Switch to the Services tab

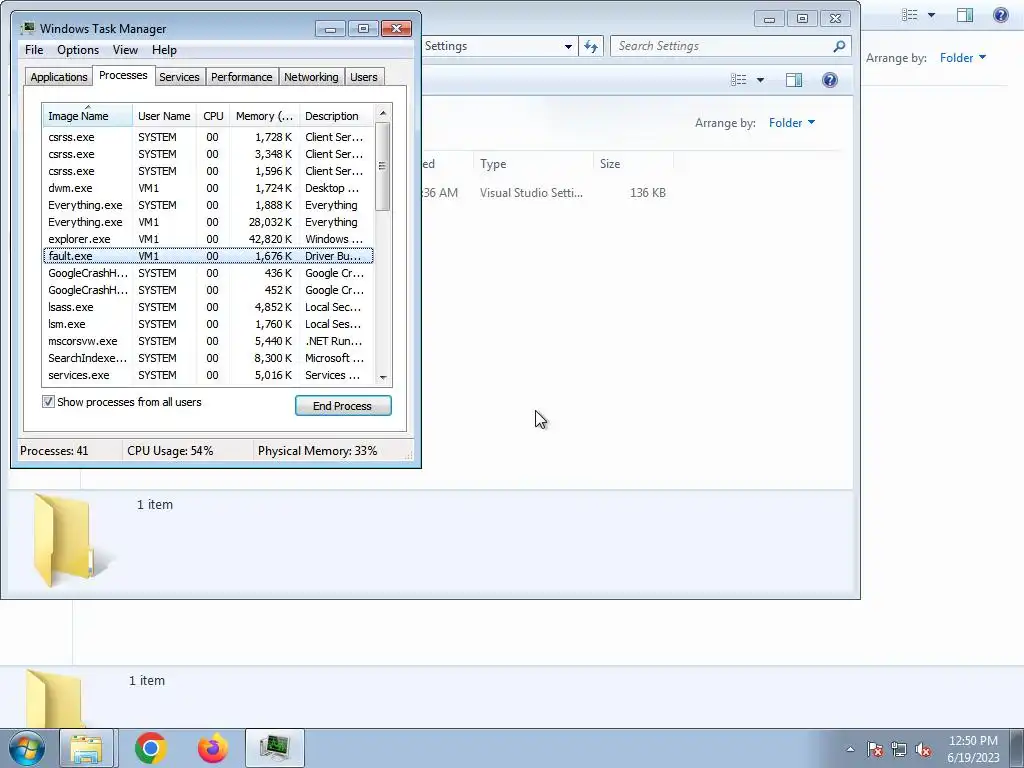coord(179,77)
